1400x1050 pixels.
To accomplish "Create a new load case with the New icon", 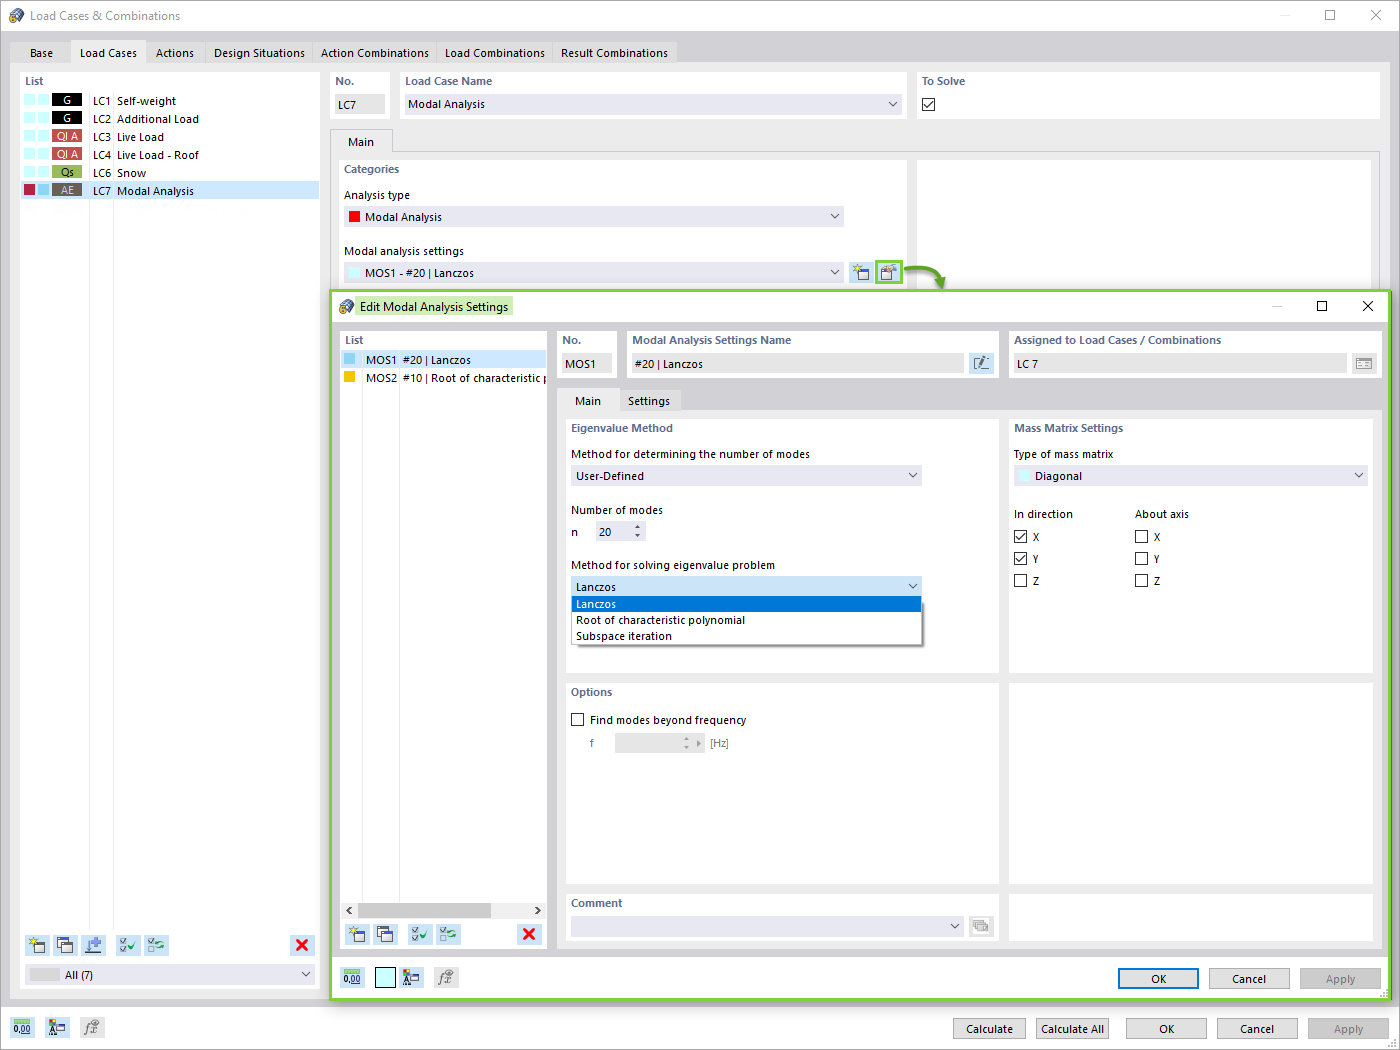I will pyautogui.click(x=37, y=945).
